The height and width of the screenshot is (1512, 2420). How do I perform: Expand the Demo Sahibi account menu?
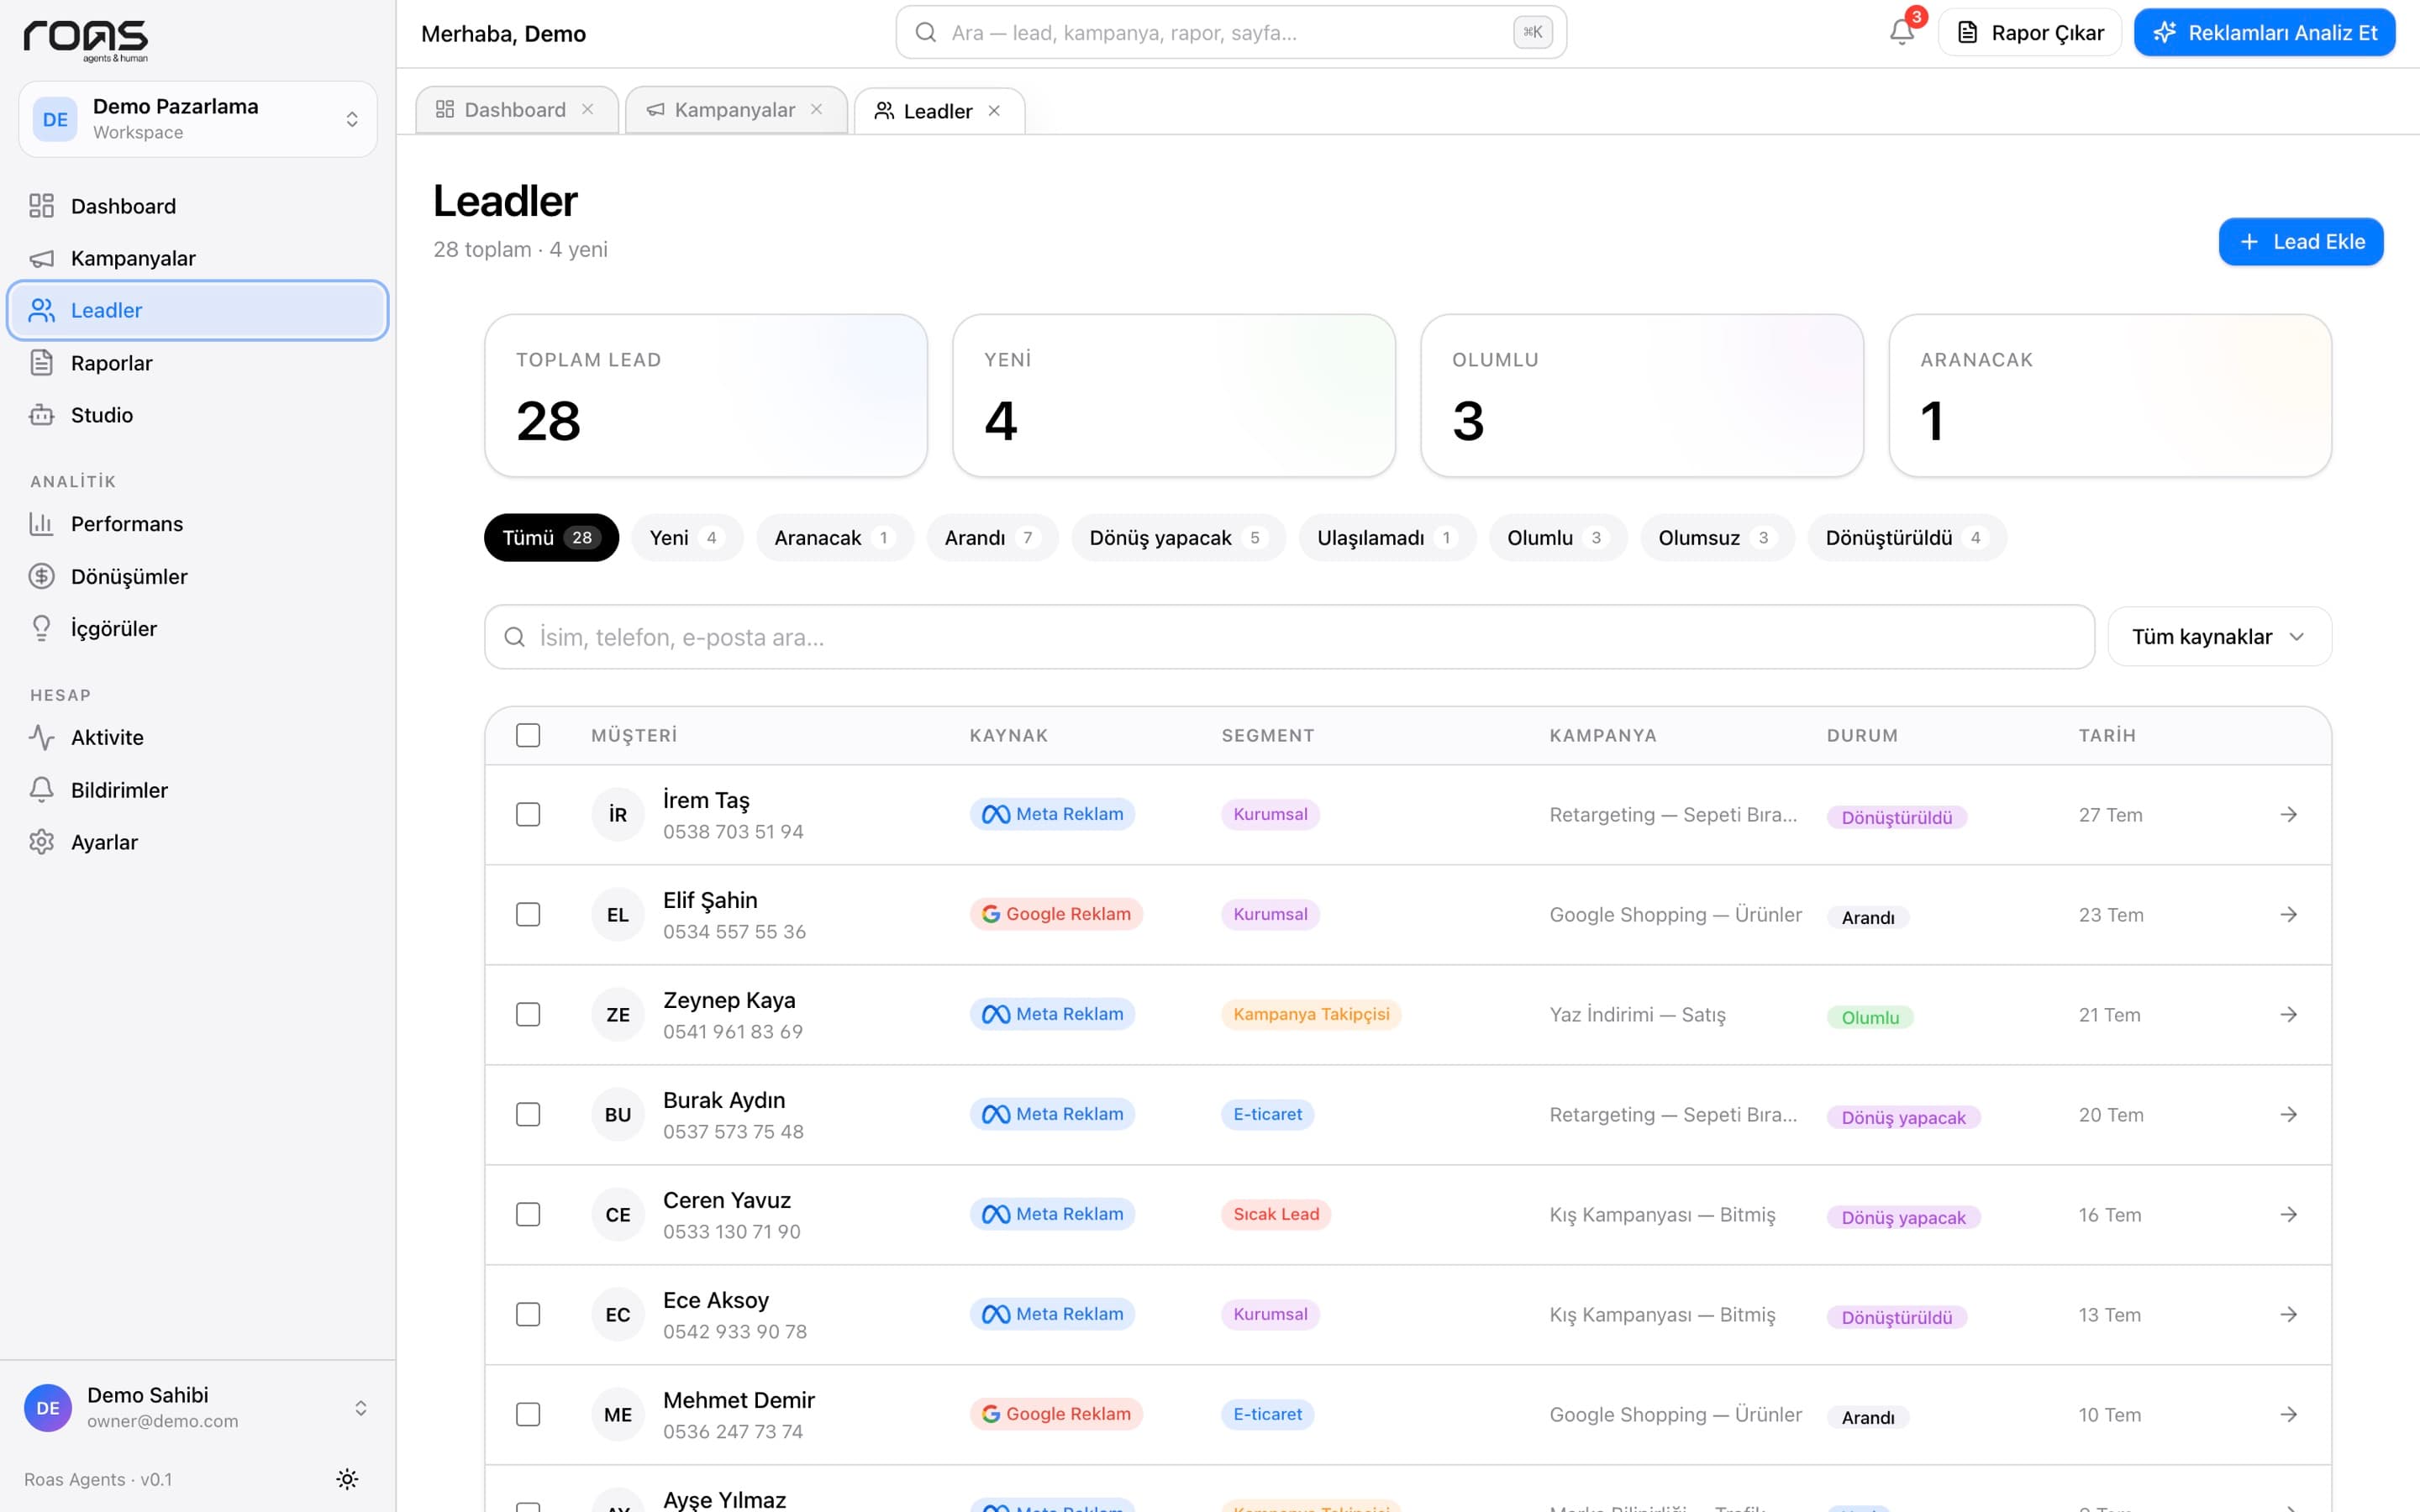tap(198, 1407)
